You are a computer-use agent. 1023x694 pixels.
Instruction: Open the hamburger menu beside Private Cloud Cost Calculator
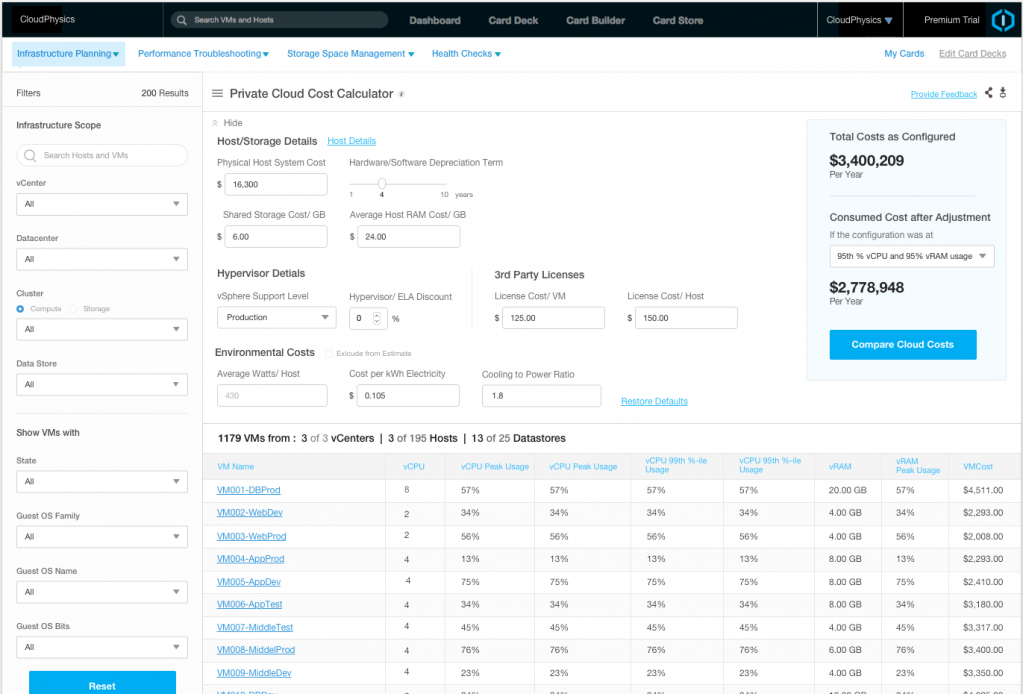tap(216, 94)
